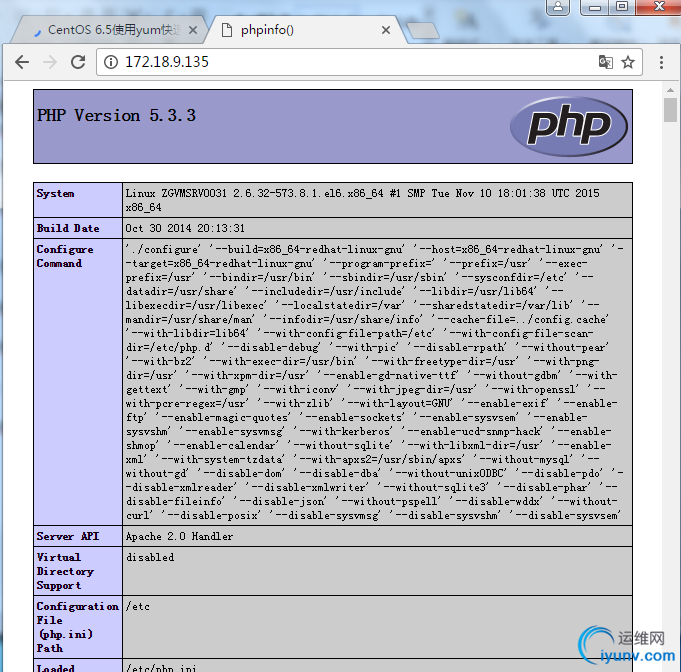Select the Configure Command label
The image size is (681, 672).
pyautogui.click(x=65, y=256)
